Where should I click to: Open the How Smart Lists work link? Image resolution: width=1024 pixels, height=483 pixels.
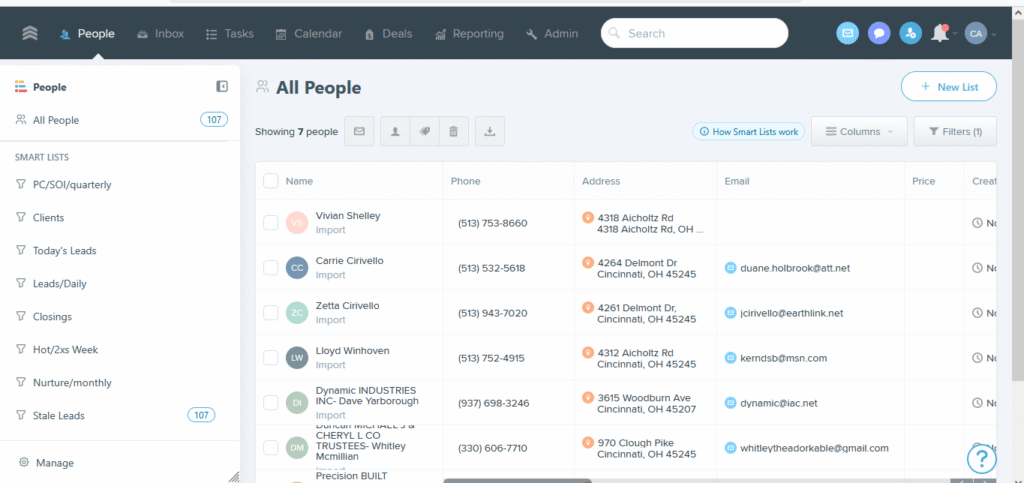(x=748, y=131)
